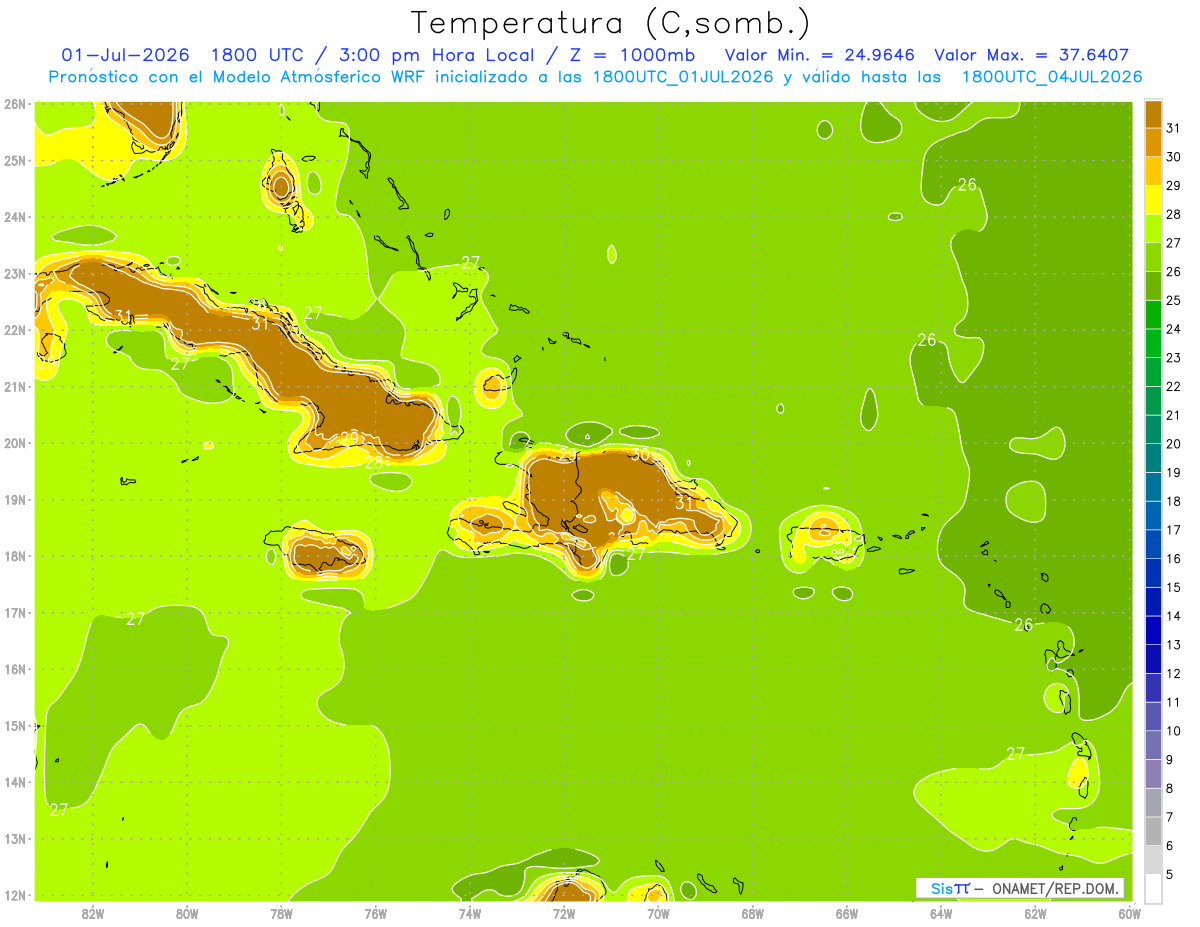Screen dimensions: 1200x927
Task: Click the "1800UTC_04JUL2026" validity end timestamp
Action: tap(1051, 77)
